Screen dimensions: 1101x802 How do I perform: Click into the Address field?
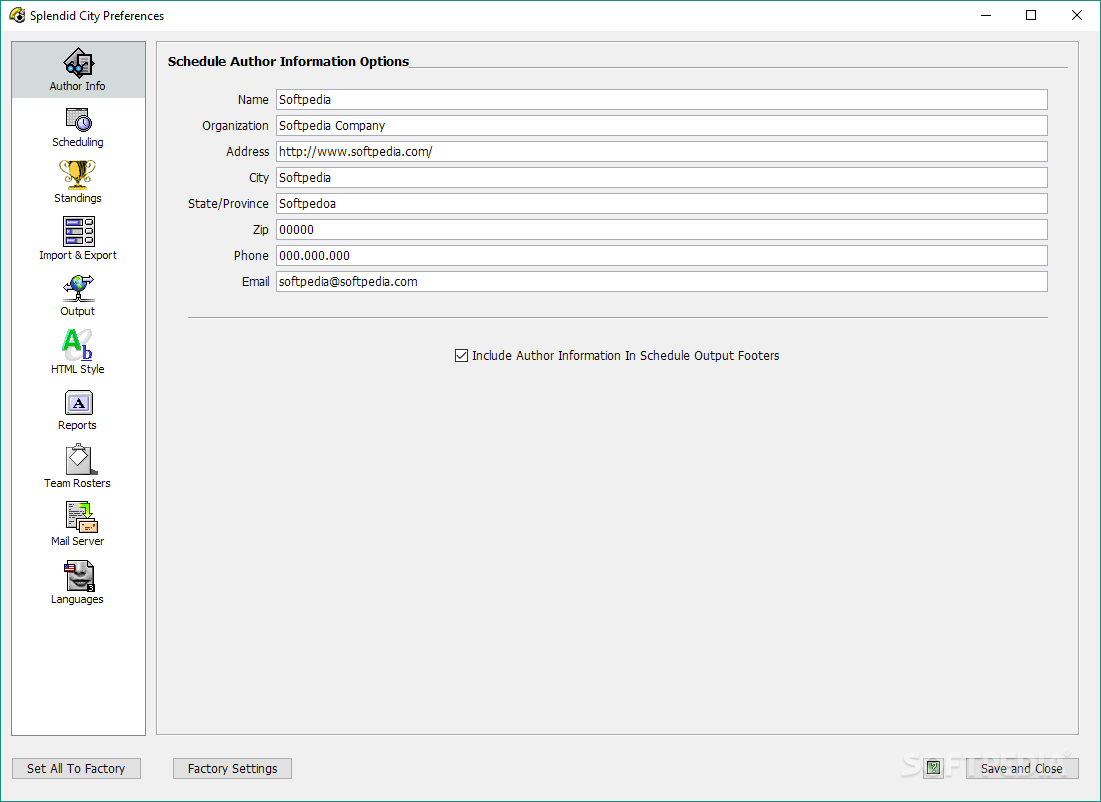pyautogui.click(x=661, y=152)
